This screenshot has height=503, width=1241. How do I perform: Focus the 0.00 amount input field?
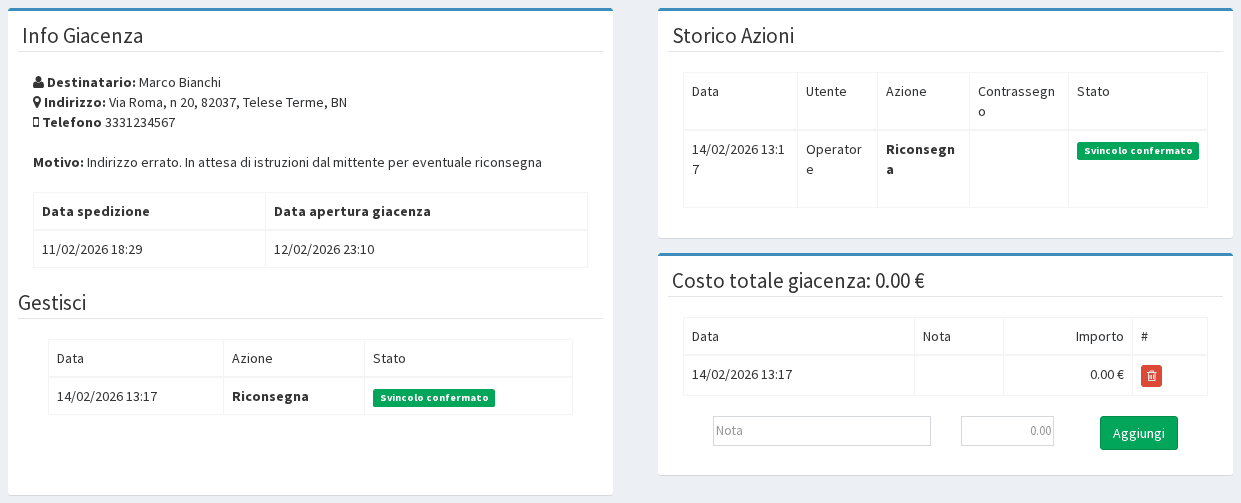point(1007,431)
